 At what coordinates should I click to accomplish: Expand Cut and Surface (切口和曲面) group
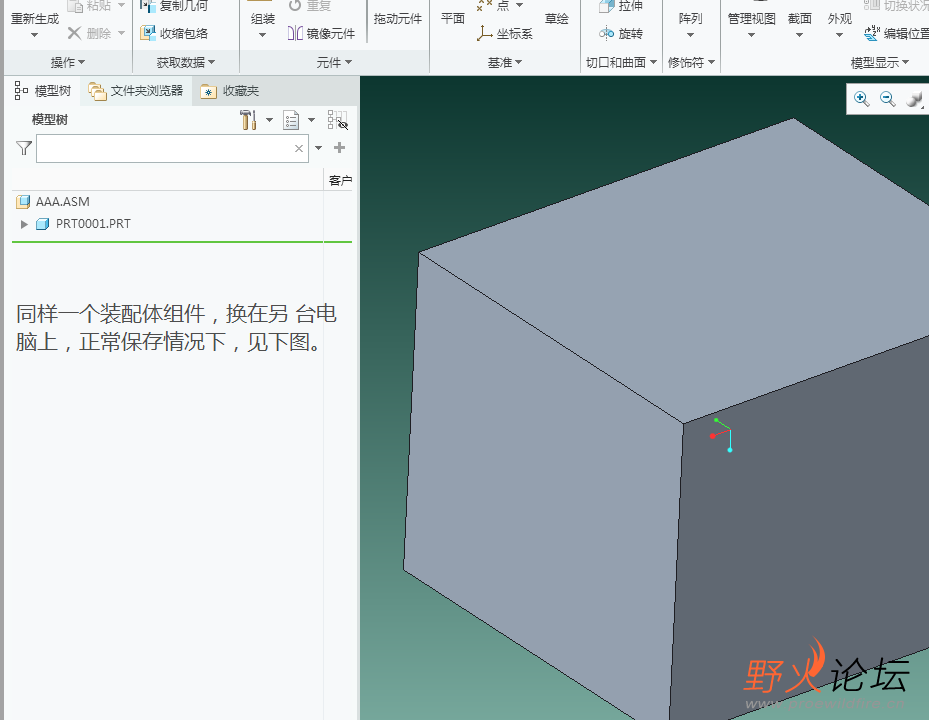tap(621, 62)
